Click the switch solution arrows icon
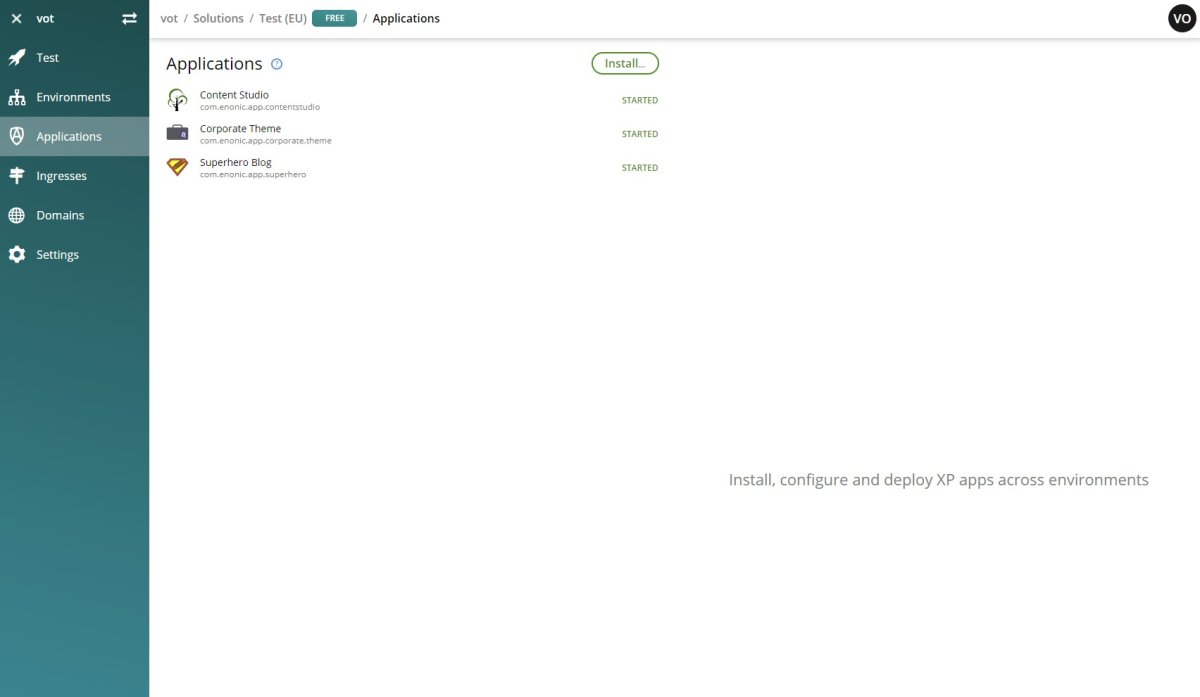Viewport: 1200px width, 697px height. [x=129, y=17]
